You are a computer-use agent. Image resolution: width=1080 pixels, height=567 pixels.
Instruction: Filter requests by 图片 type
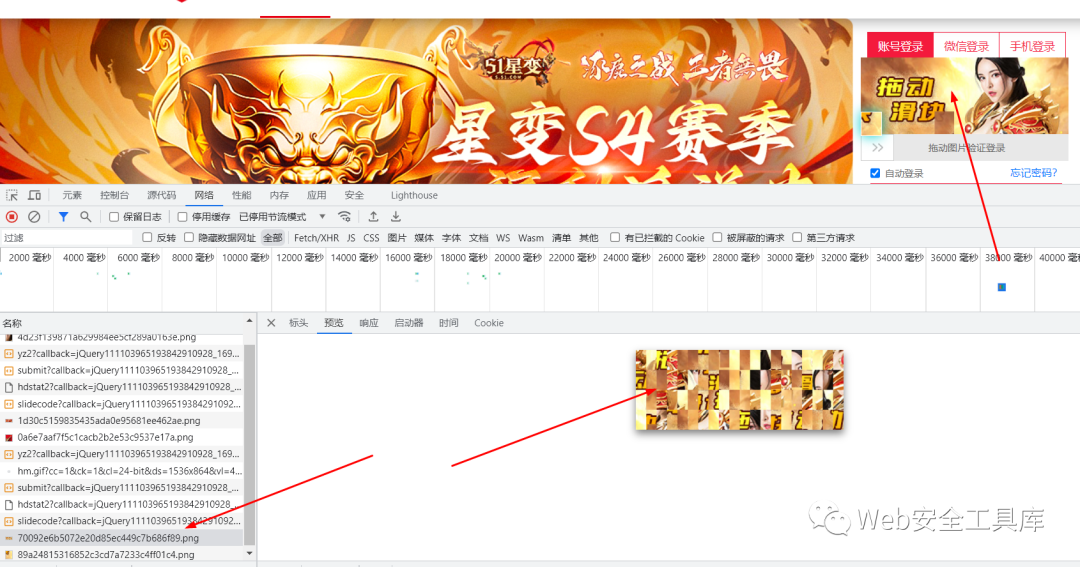pyautogui.click(x=397, y=238)
